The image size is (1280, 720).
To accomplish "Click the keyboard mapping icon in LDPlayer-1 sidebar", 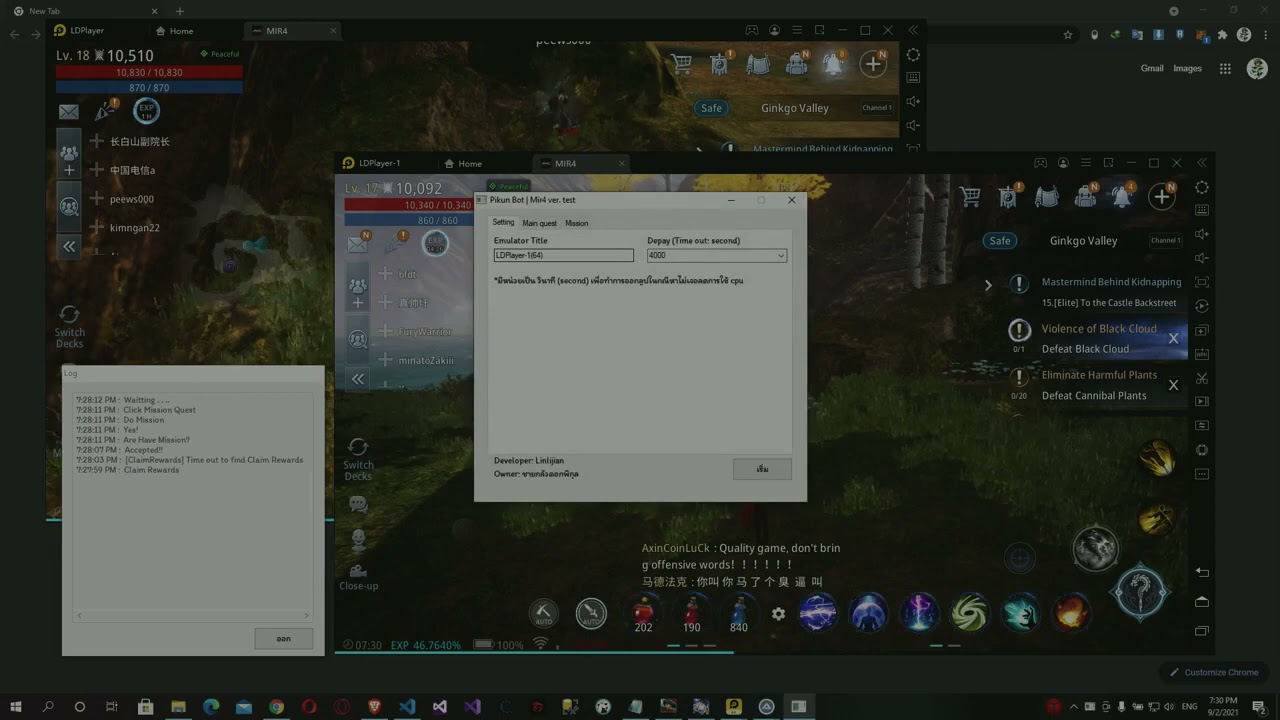I will click(1202, 210).
